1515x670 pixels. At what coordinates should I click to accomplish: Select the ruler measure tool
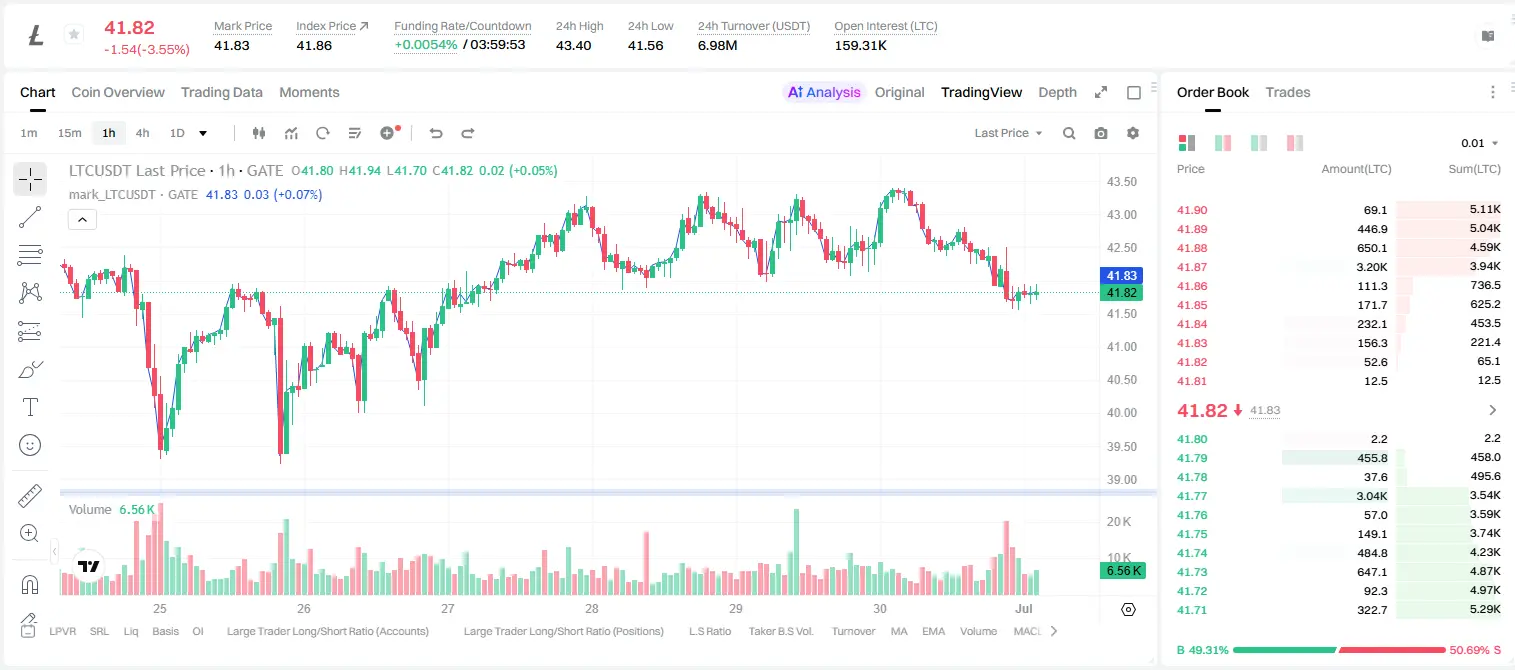pyautogui.click(x=30, y=496)
